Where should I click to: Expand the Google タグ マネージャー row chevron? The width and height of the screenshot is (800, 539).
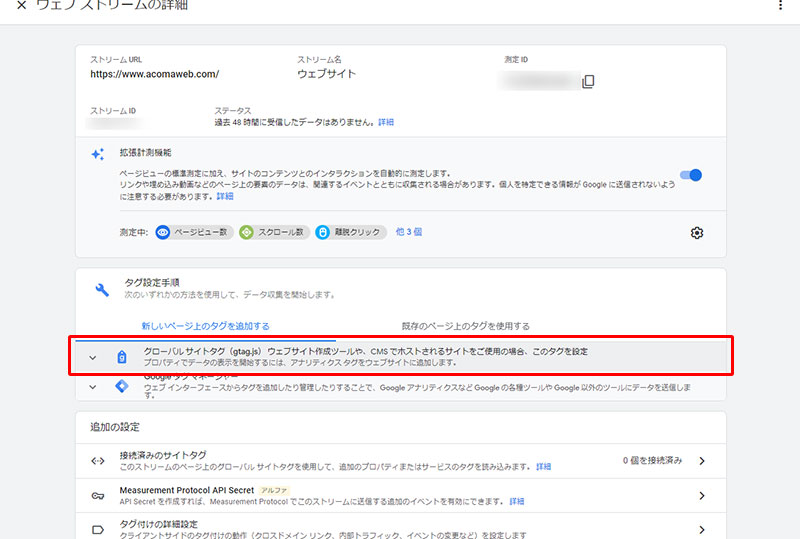(92, 386)
